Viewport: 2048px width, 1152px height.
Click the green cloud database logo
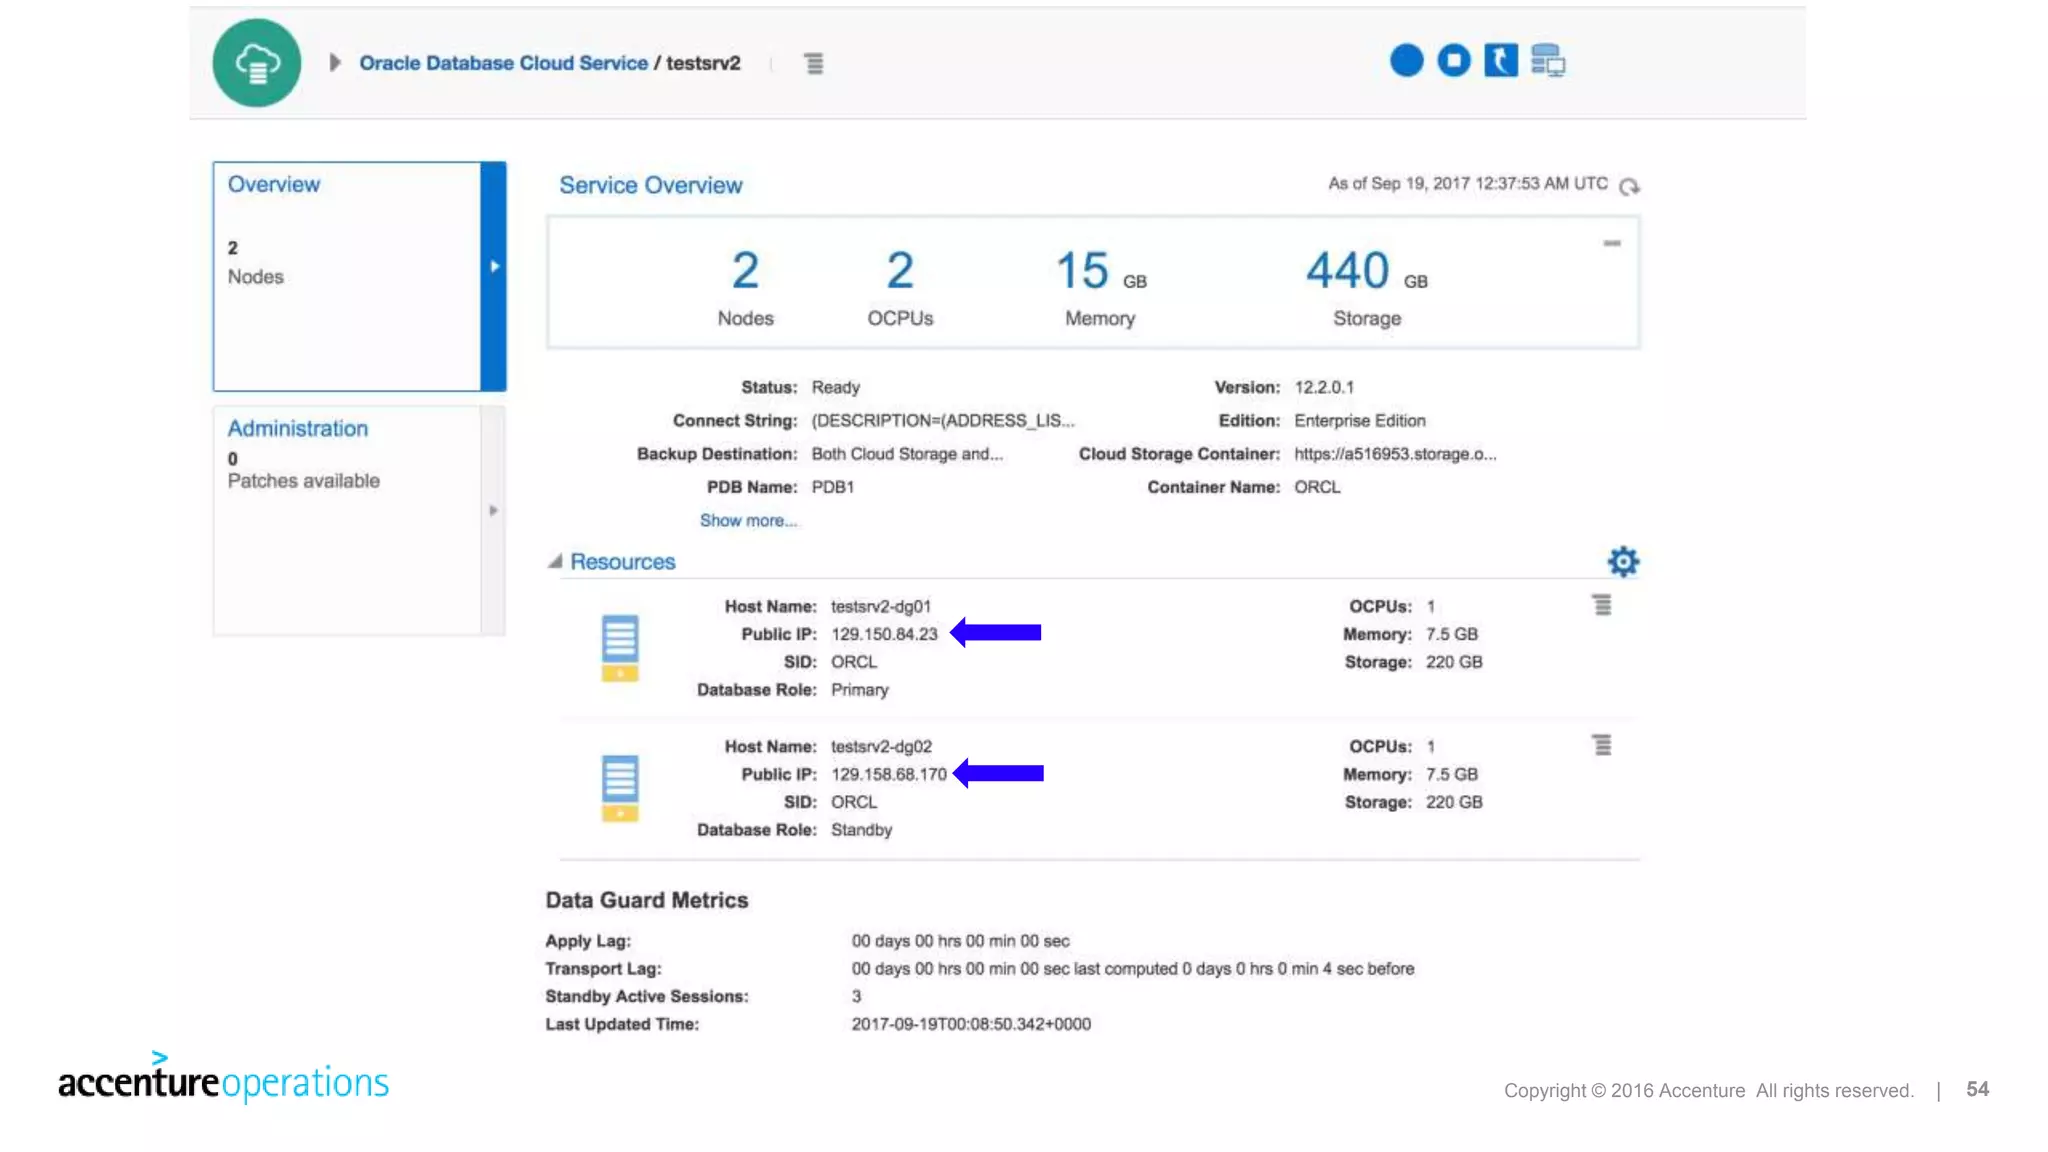click(257, 63)
